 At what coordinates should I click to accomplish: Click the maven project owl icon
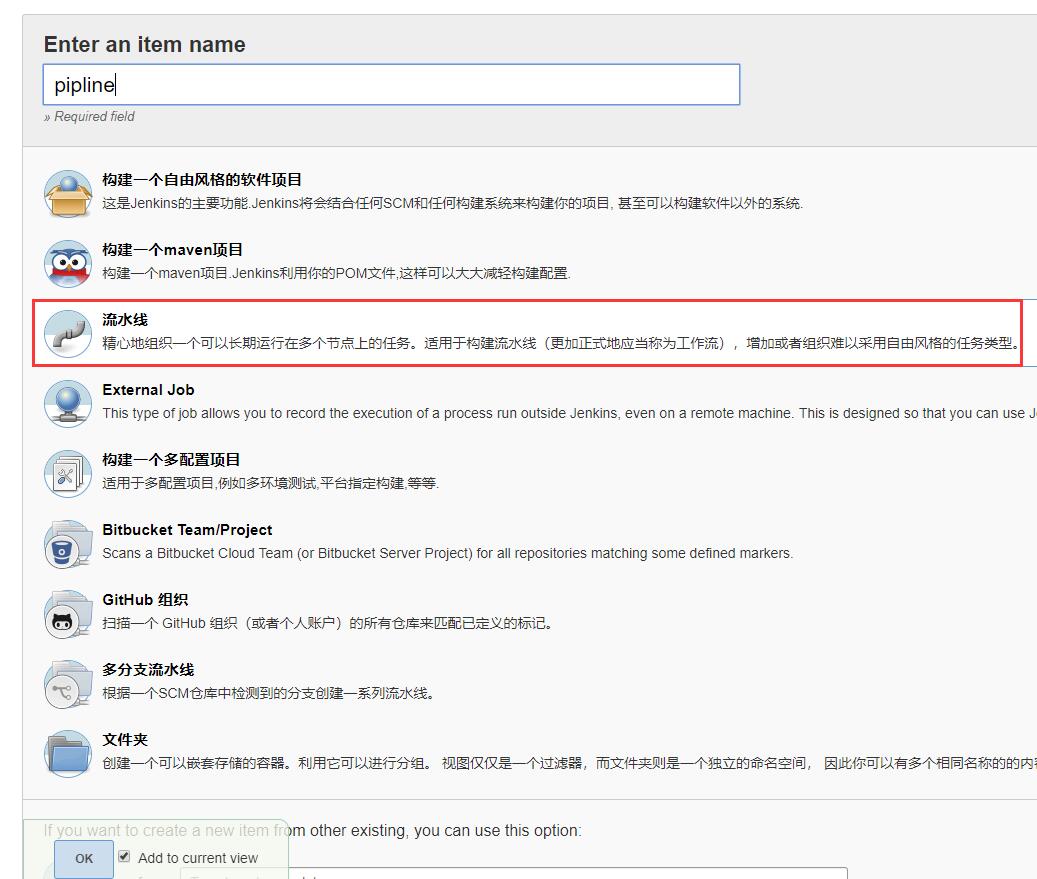click(x=67, y=264)
